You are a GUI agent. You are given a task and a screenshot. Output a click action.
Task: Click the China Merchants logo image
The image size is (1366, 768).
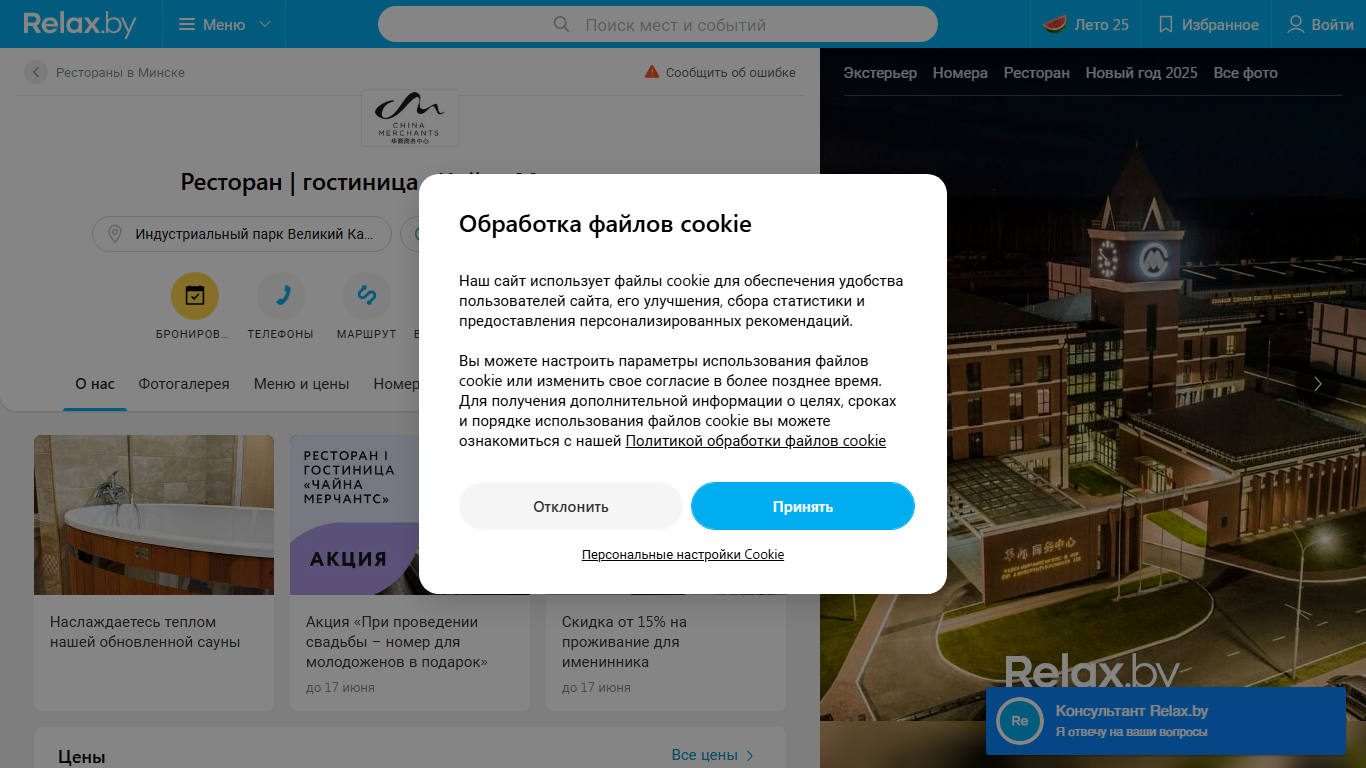coord(410,118)
